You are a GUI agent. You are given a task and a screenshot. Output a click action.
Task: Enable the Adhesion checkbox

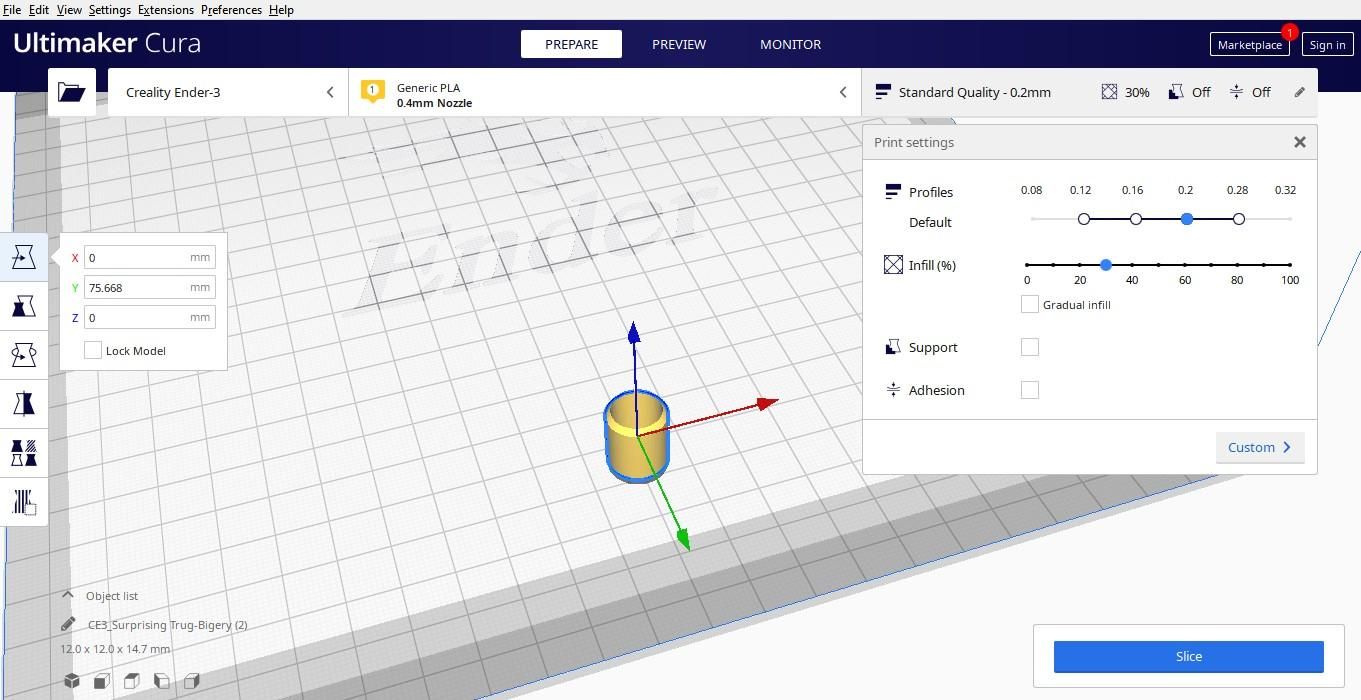[1029, 390]
